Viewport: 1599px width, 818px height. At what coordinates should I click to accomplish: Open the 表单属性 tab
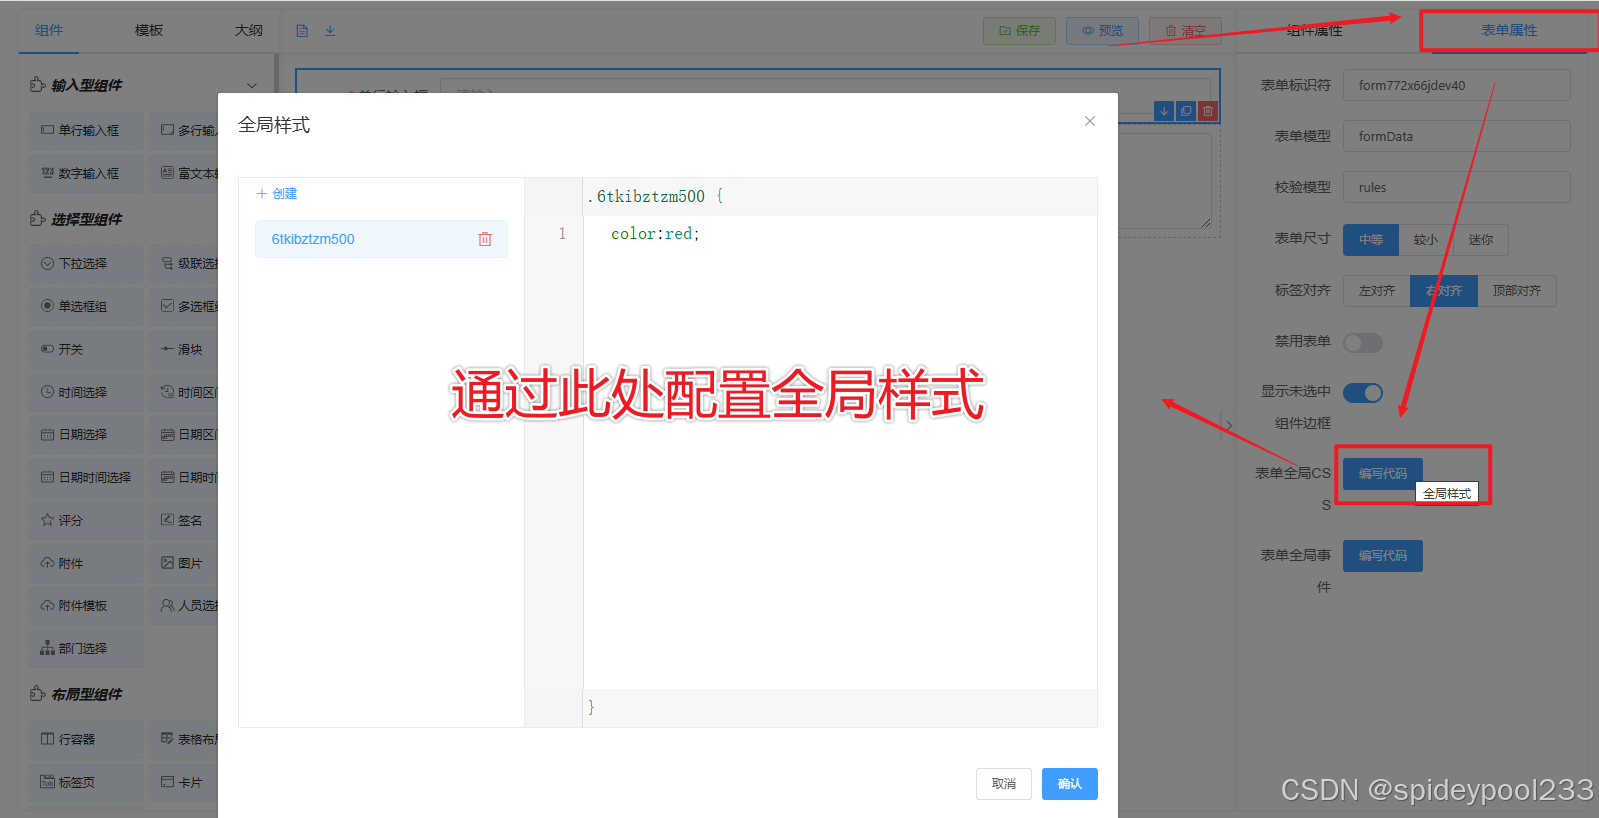point(1509,30)
